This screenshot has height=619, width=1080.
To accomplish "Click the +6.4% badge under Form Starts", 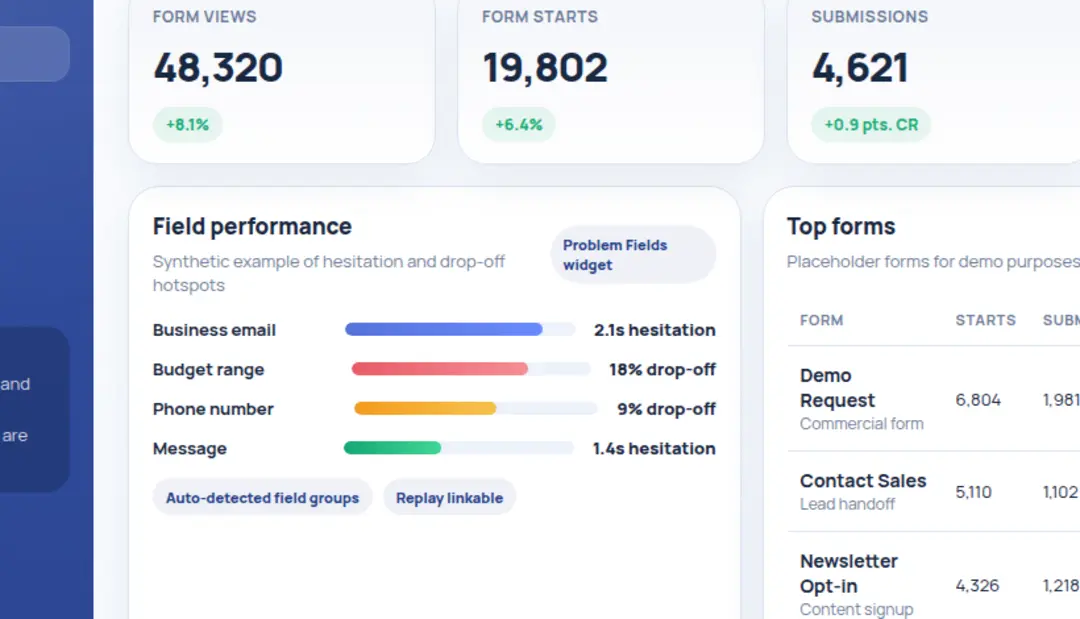I will [517, 125].
